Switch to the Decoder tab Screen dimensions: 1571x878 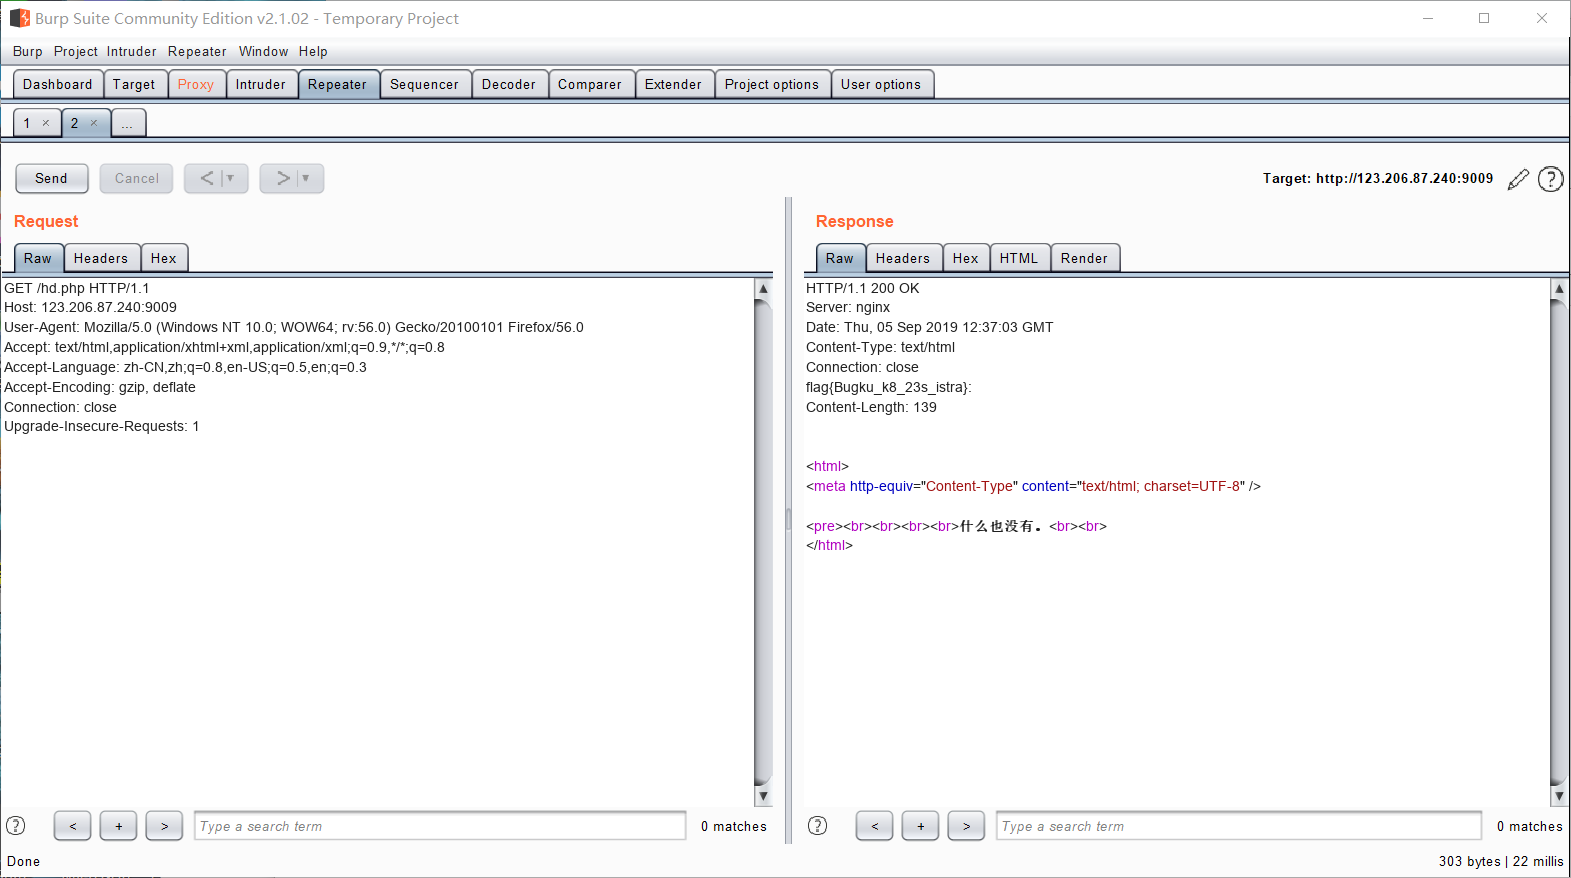pyautogui.click(x=509, y=85)
